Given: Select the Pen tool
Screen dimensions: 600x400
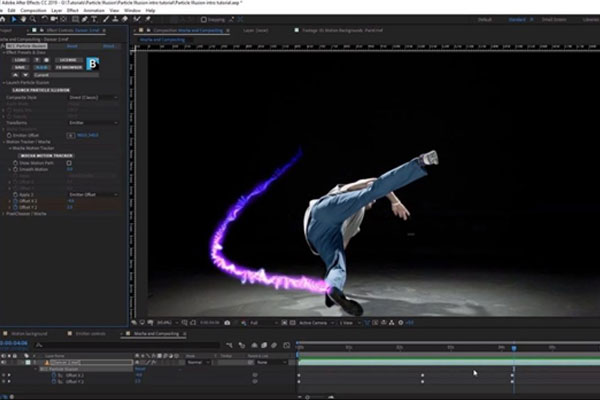Looking at the screenshot, I should click(x=85, y=19).
